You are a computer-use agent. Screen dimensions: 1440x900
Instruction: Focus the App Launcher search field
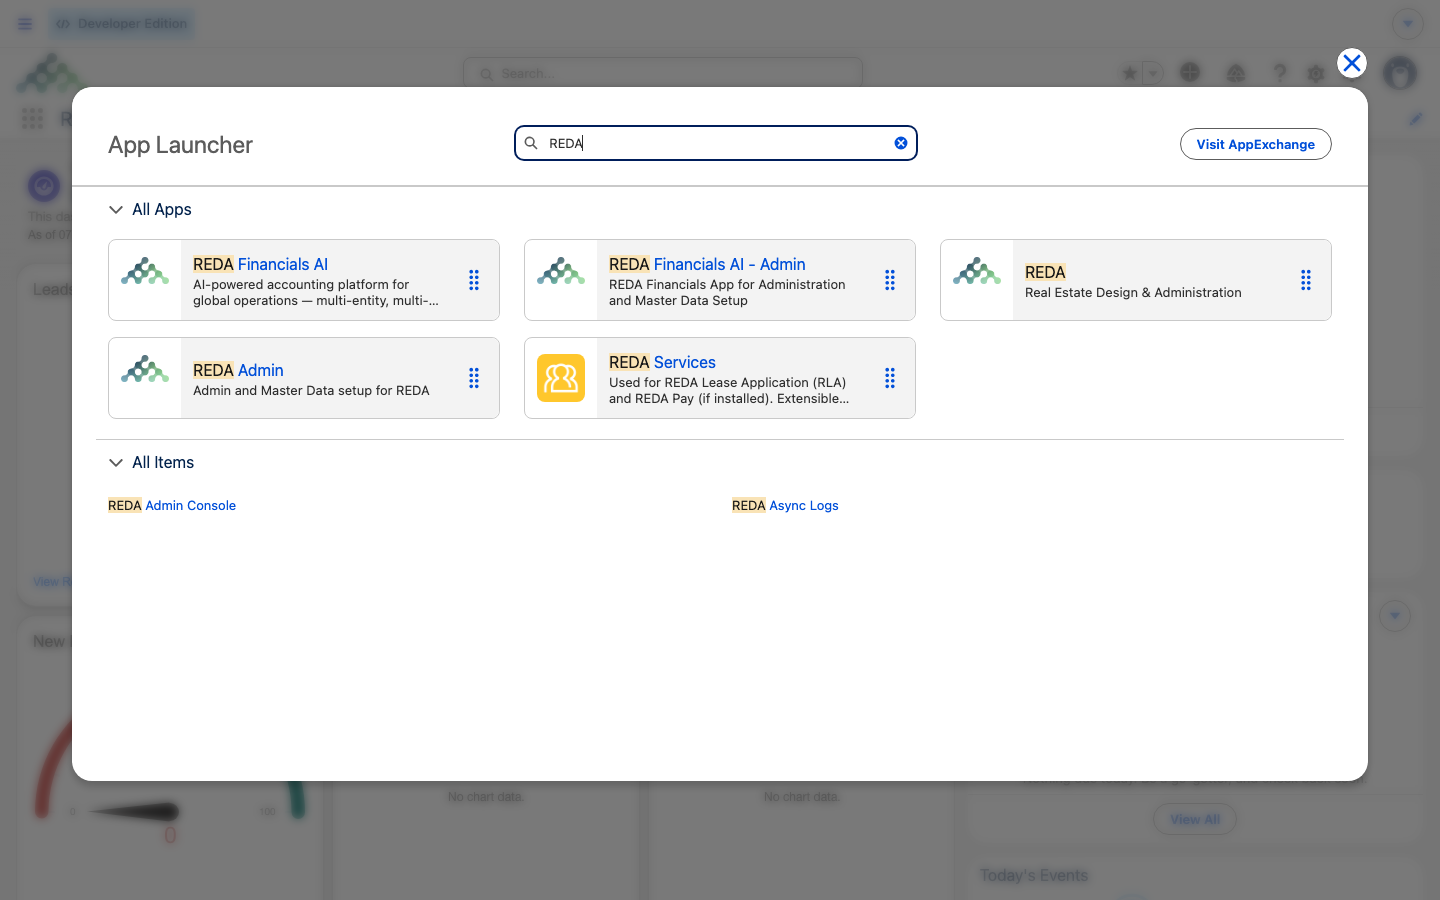(716, 143)
